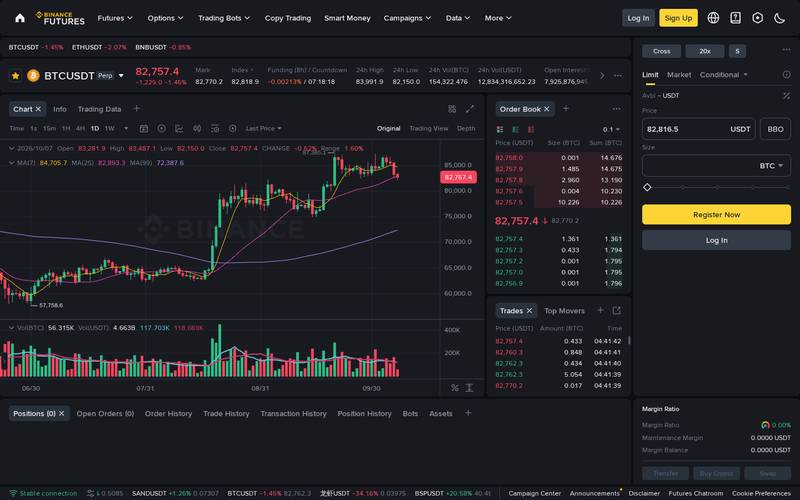800x500 pixels.
Task: Add a tab after Assets
Action: (x=468, y=413)
